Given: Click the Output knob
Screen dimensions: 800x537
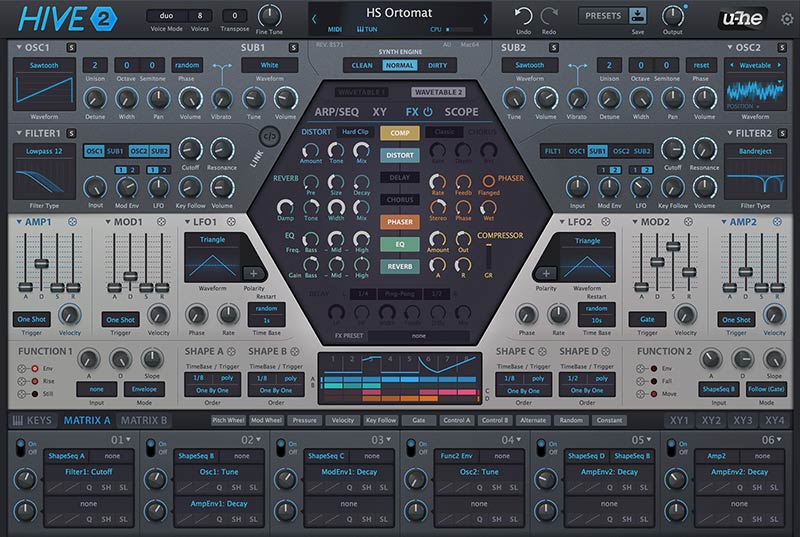Looking at the screenshot, I should (672, 16).
